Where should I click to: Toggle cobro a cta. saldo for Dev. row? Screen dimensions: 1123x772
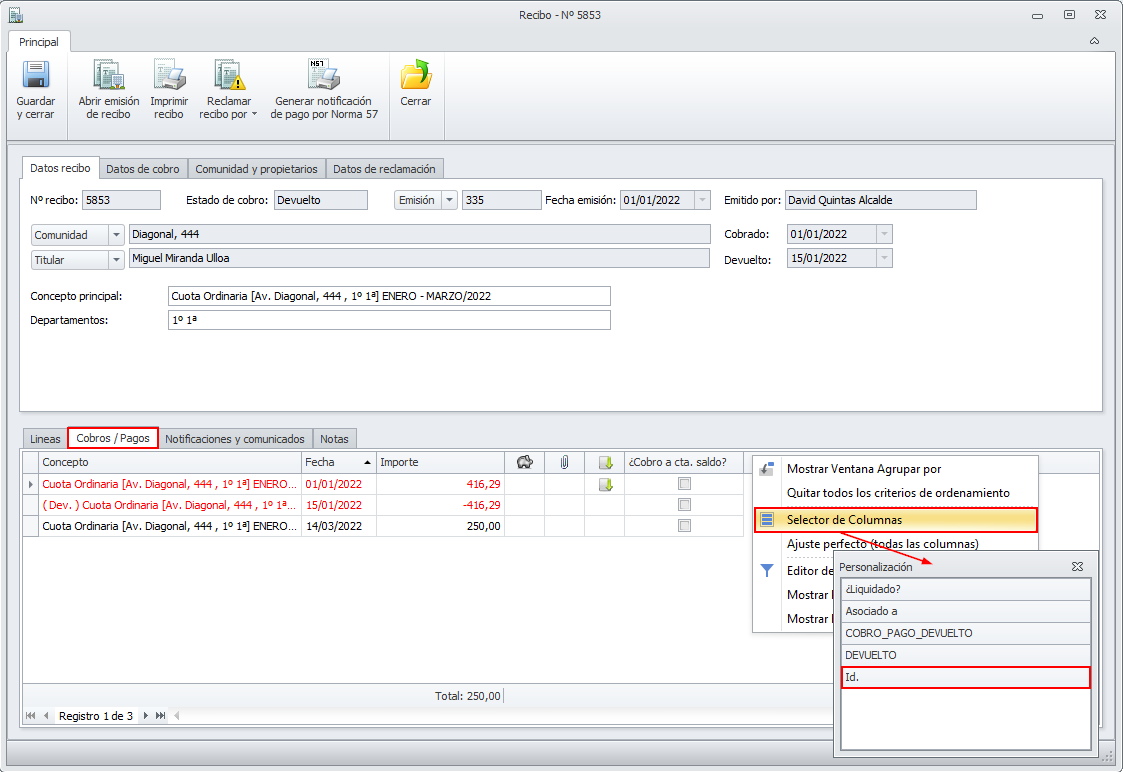(684, 505)
